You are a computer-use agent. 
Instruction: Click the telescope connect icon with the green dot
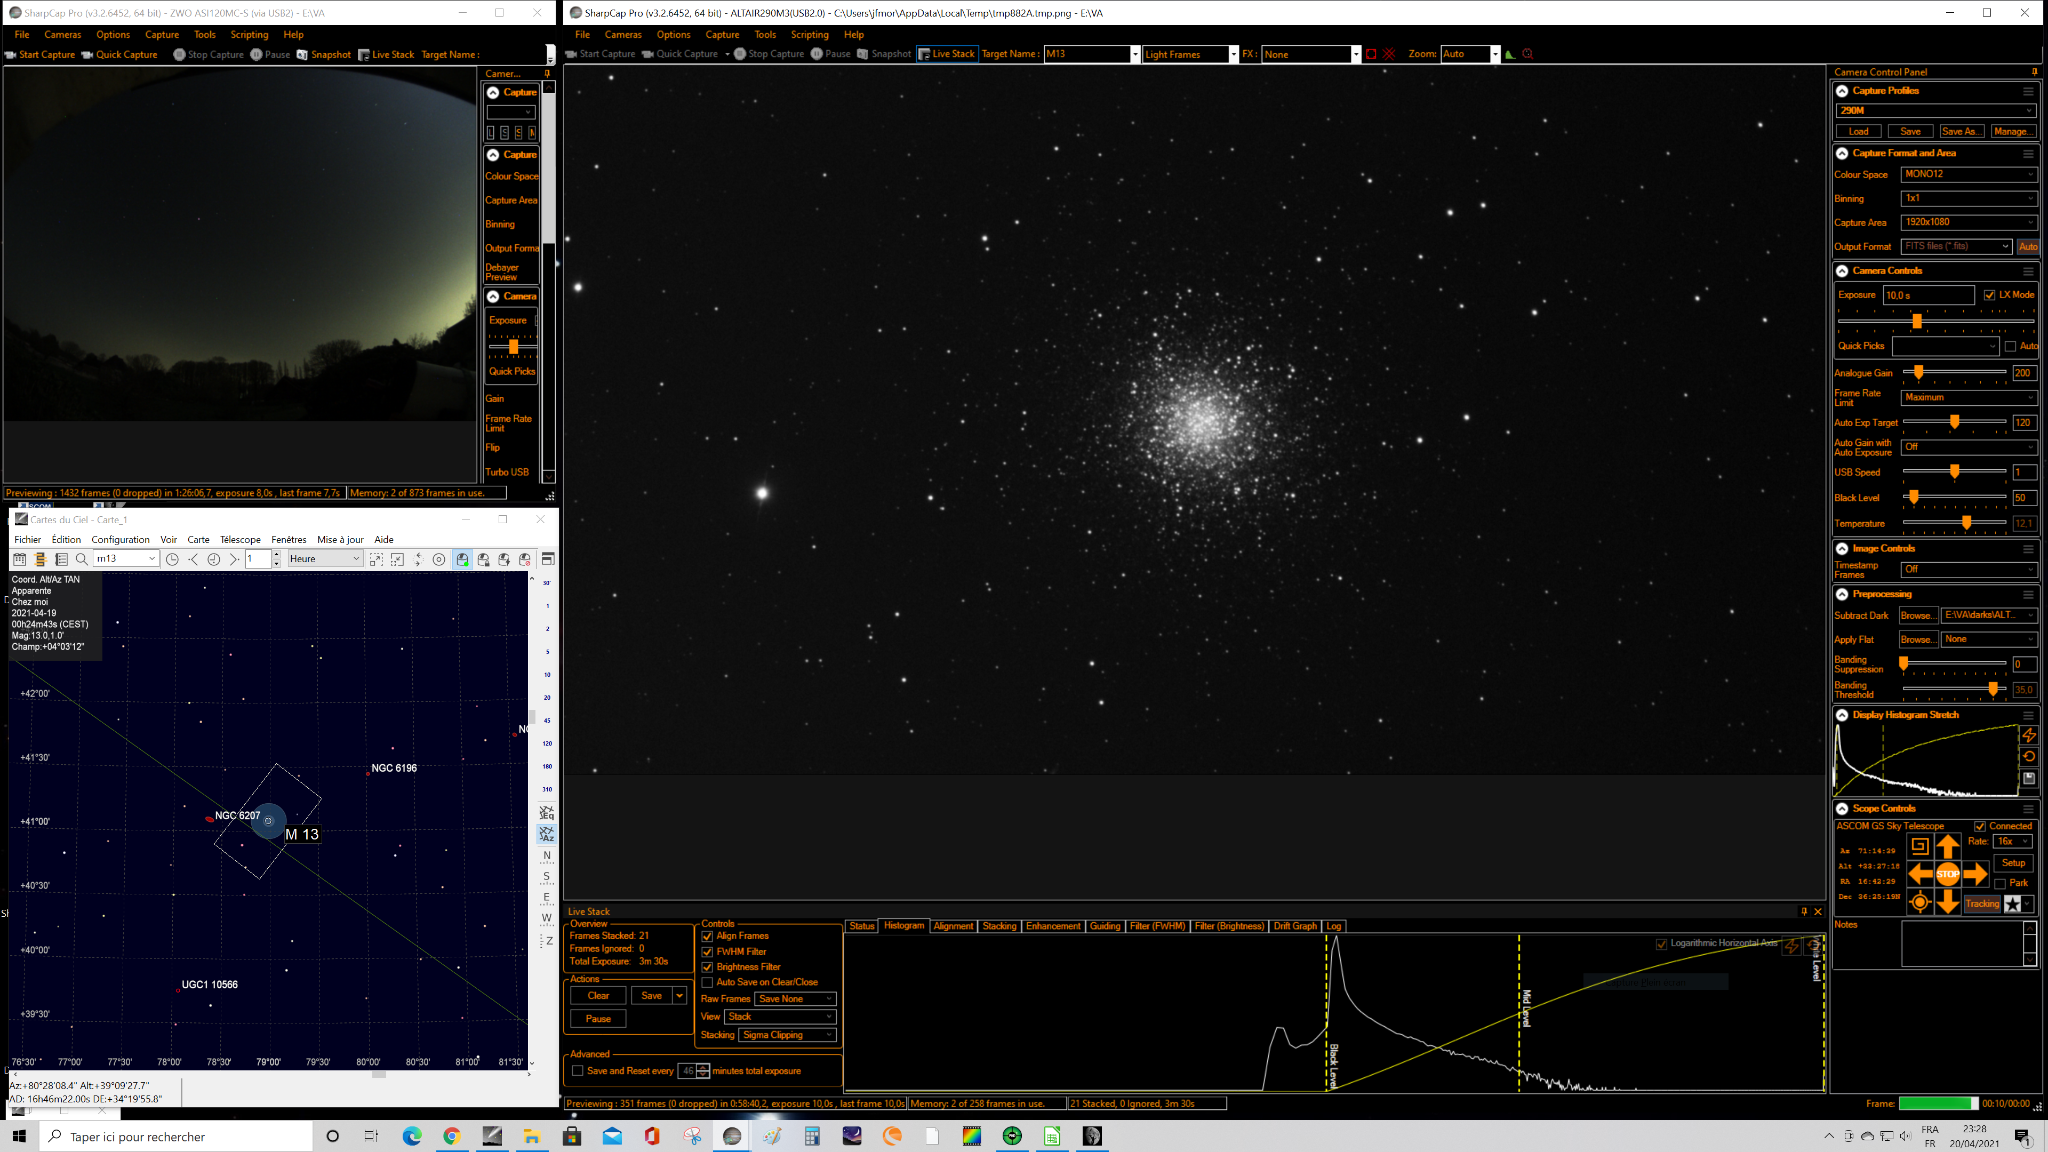tap(462, 559)
